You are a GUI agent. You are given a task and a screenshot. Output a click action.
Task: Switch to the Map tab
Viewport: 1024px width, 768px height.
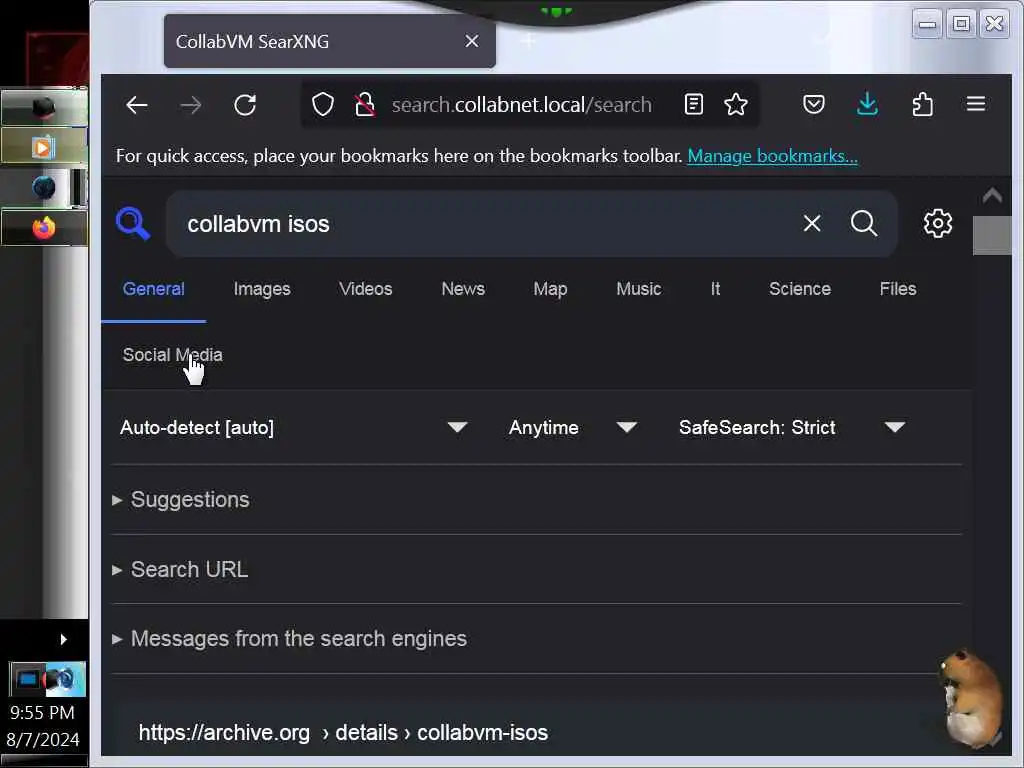tap(550, 289)
